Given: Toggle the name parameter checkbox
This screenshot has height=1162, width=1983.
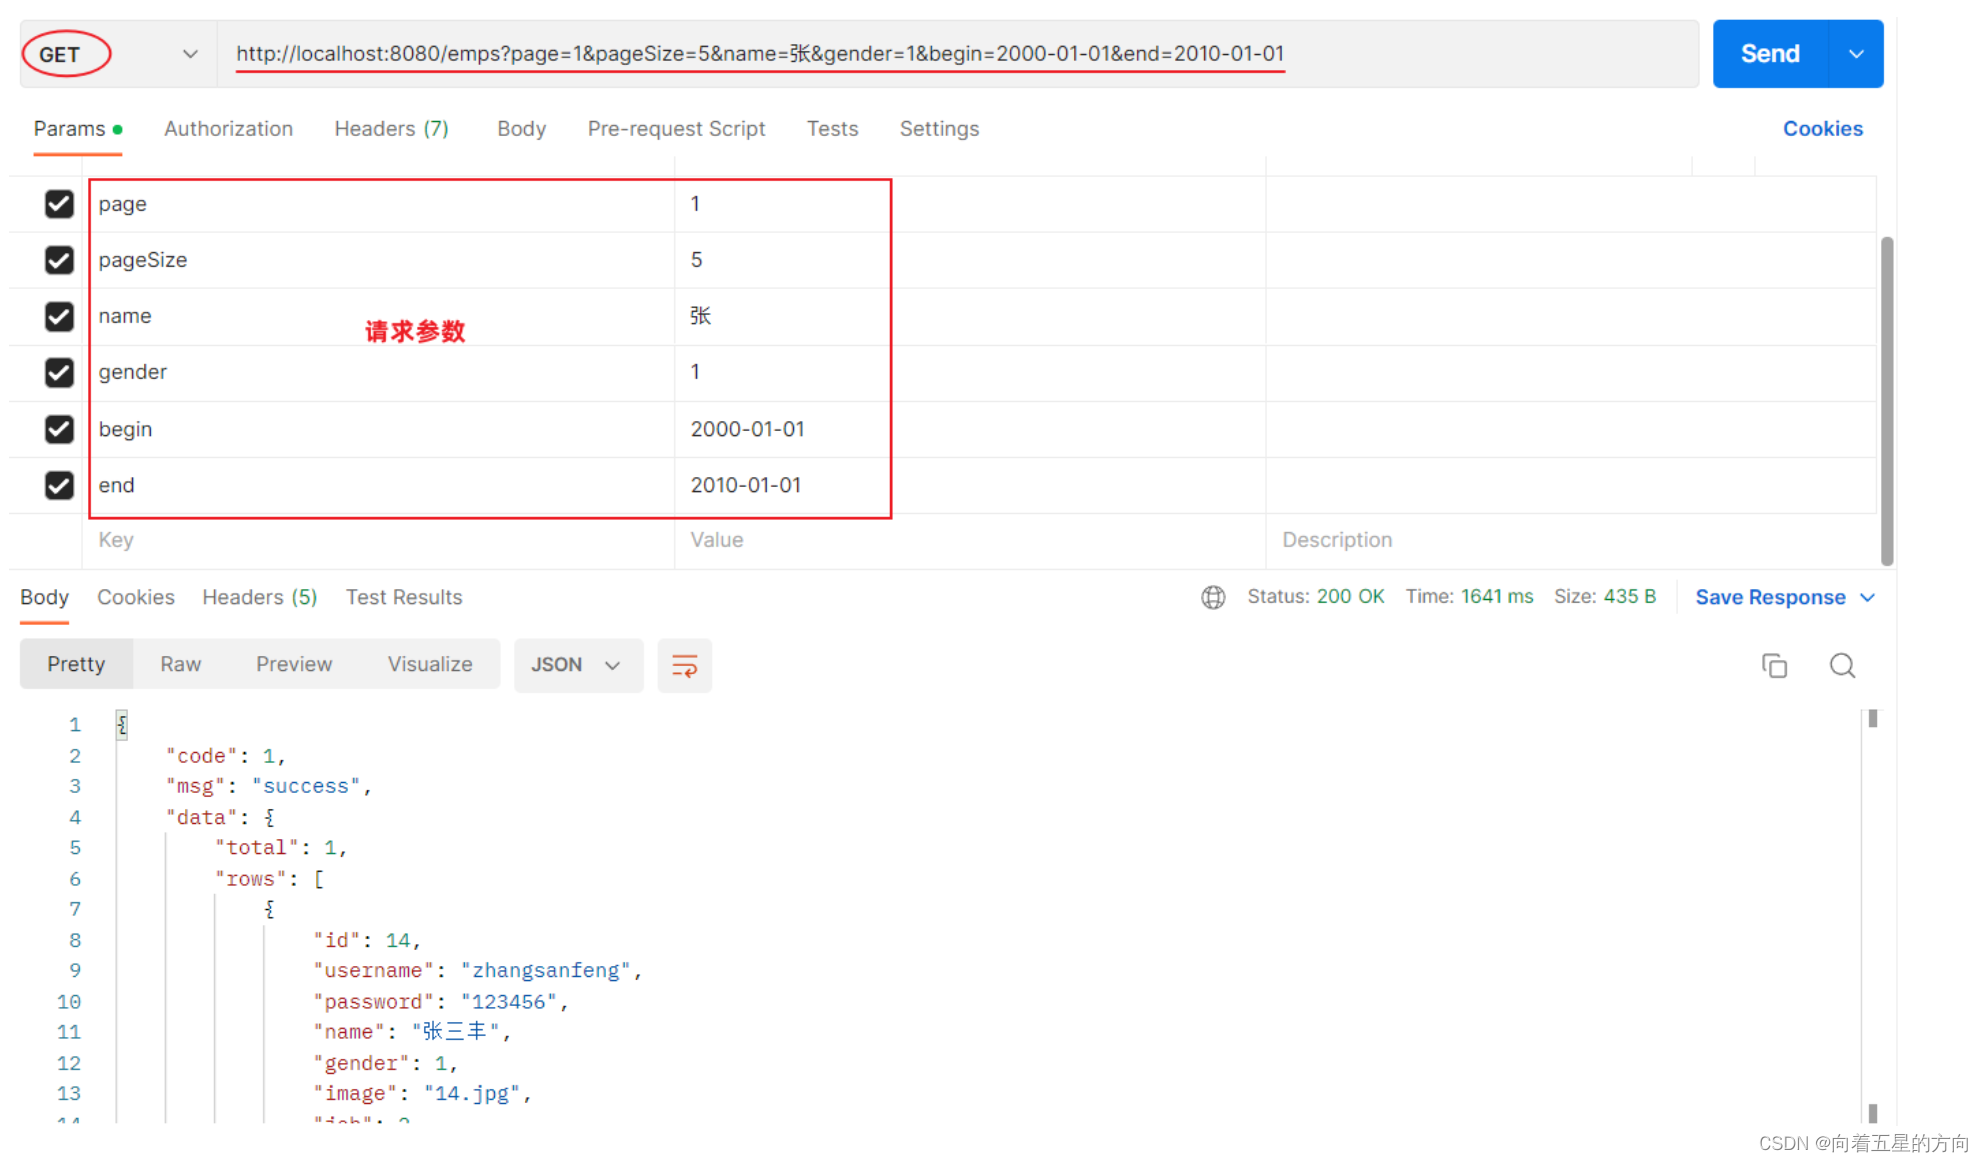Looking at the screenshot, I should tap(59, 317).
